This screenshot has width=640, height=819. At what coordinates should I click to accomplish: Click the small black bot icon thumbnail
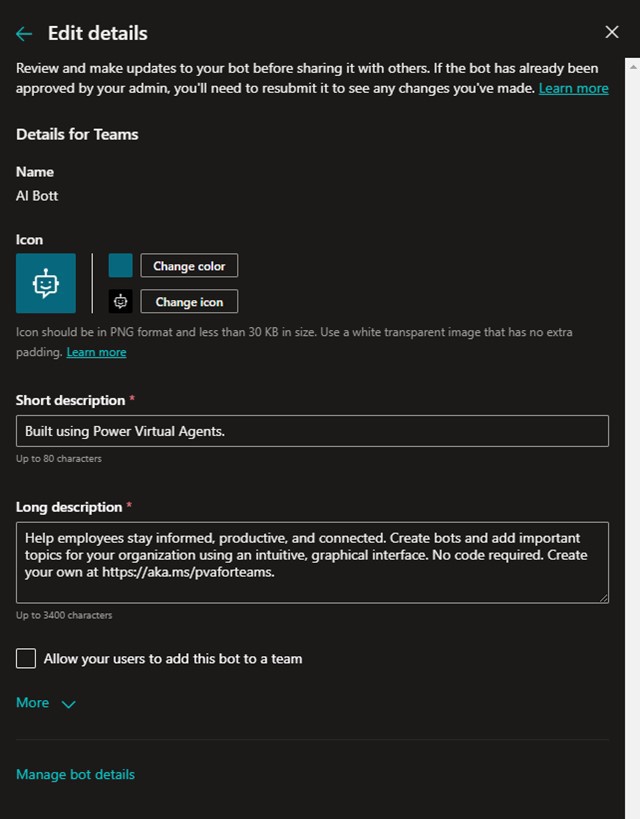click(x=120, y=301)
